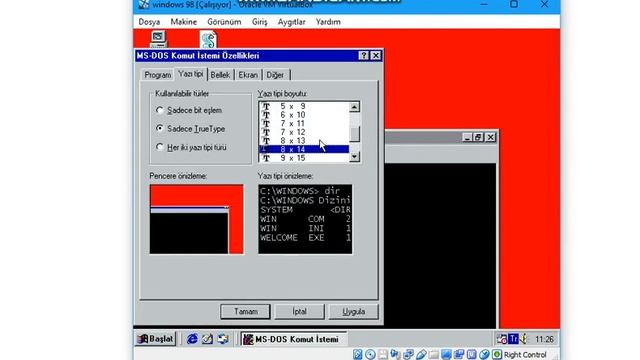Open the Giriş menu
Viewport: 640px width, 360px height.
[x=260, y=22]
